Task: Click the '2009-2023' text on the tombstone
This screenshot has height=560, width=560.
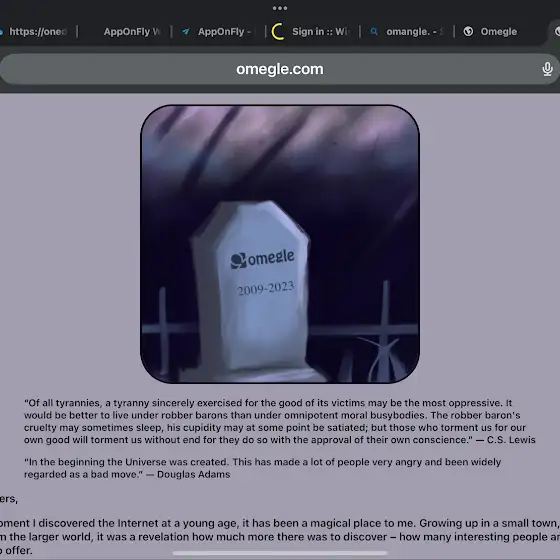Action: [266, 288]
